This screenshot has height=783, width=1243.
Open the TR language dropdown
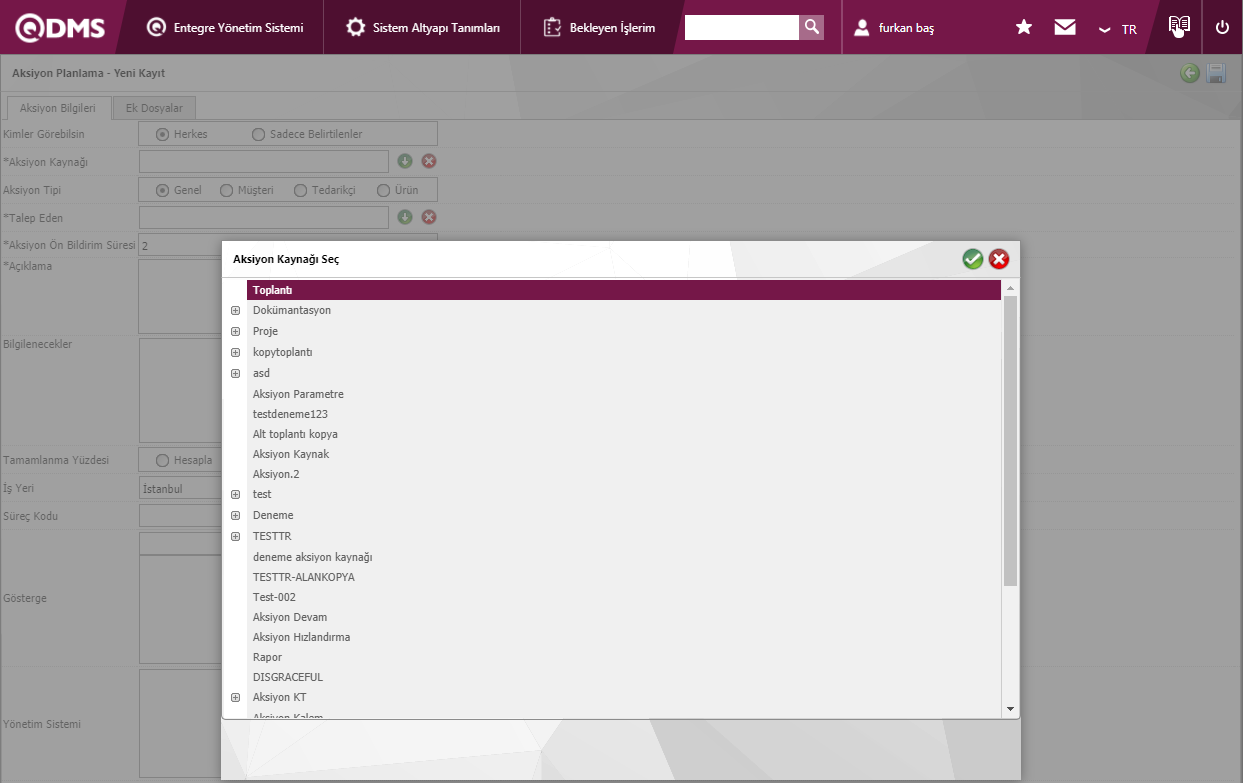pos(1117,29)
